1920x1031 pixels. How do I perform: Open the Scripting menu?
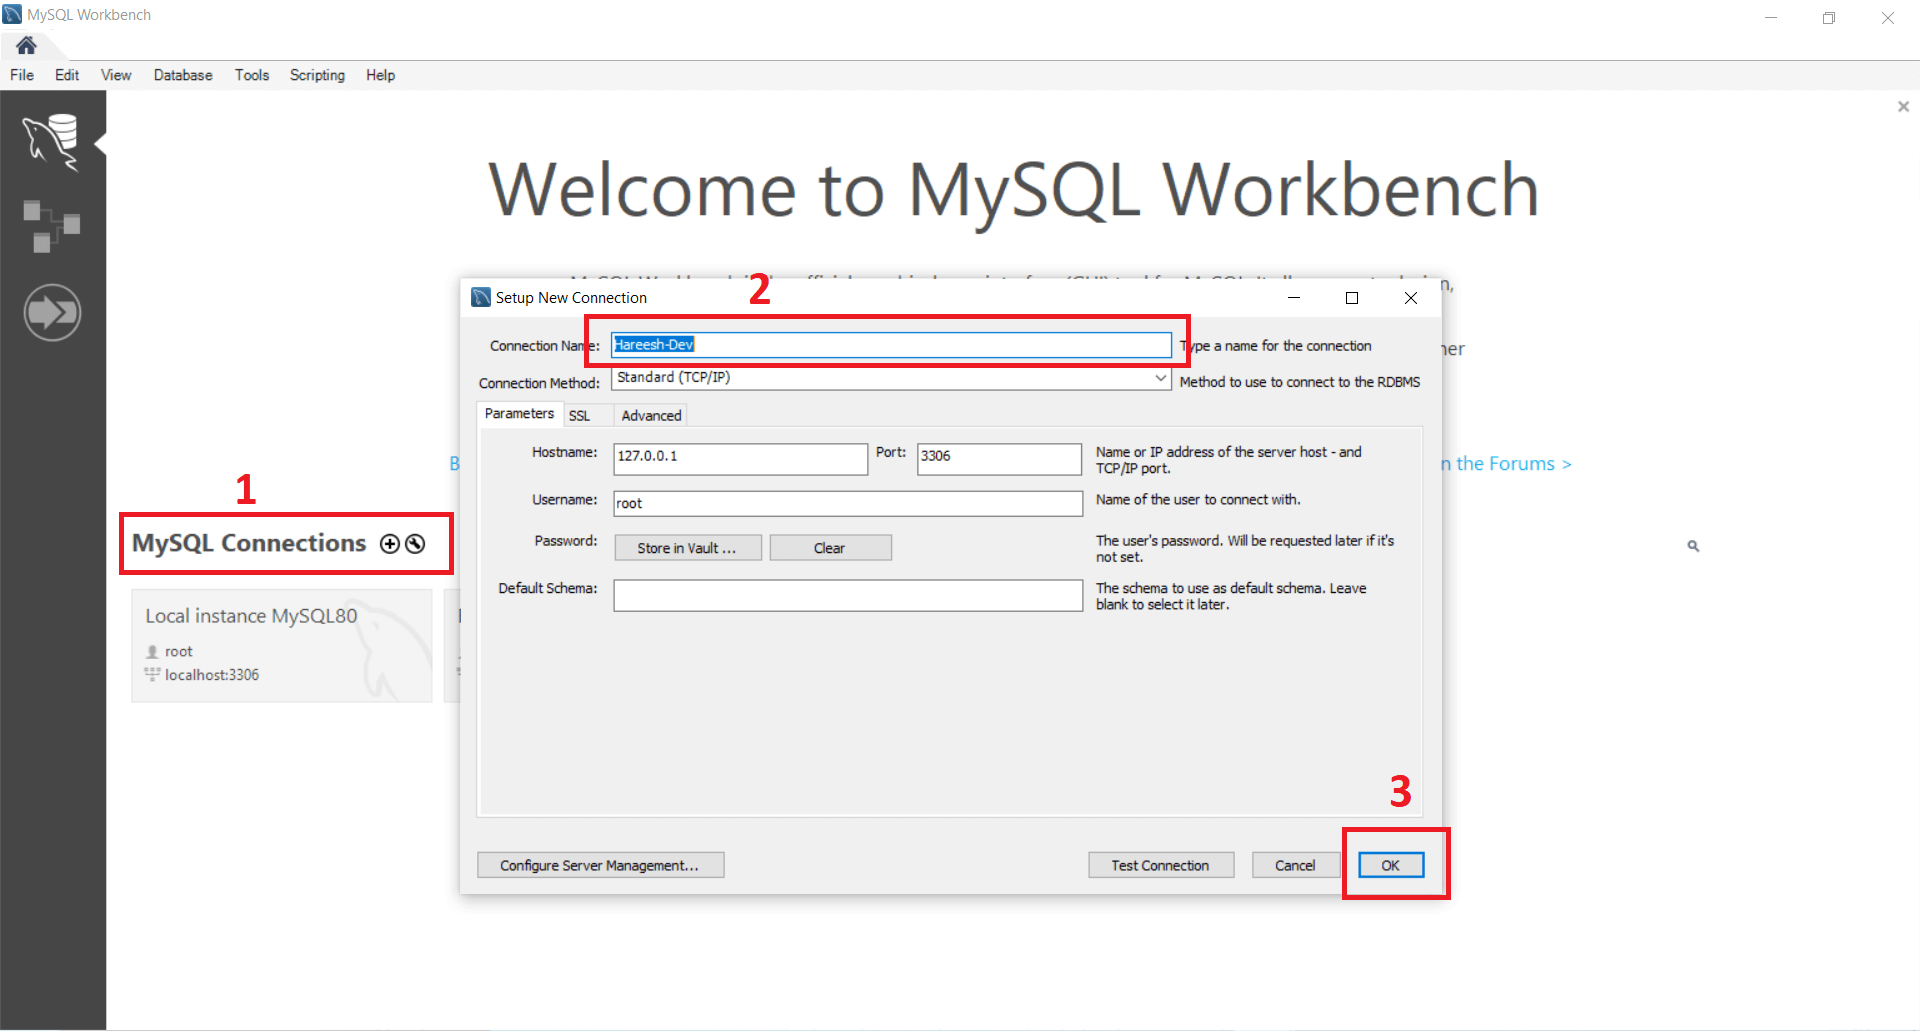pos(316,75)
